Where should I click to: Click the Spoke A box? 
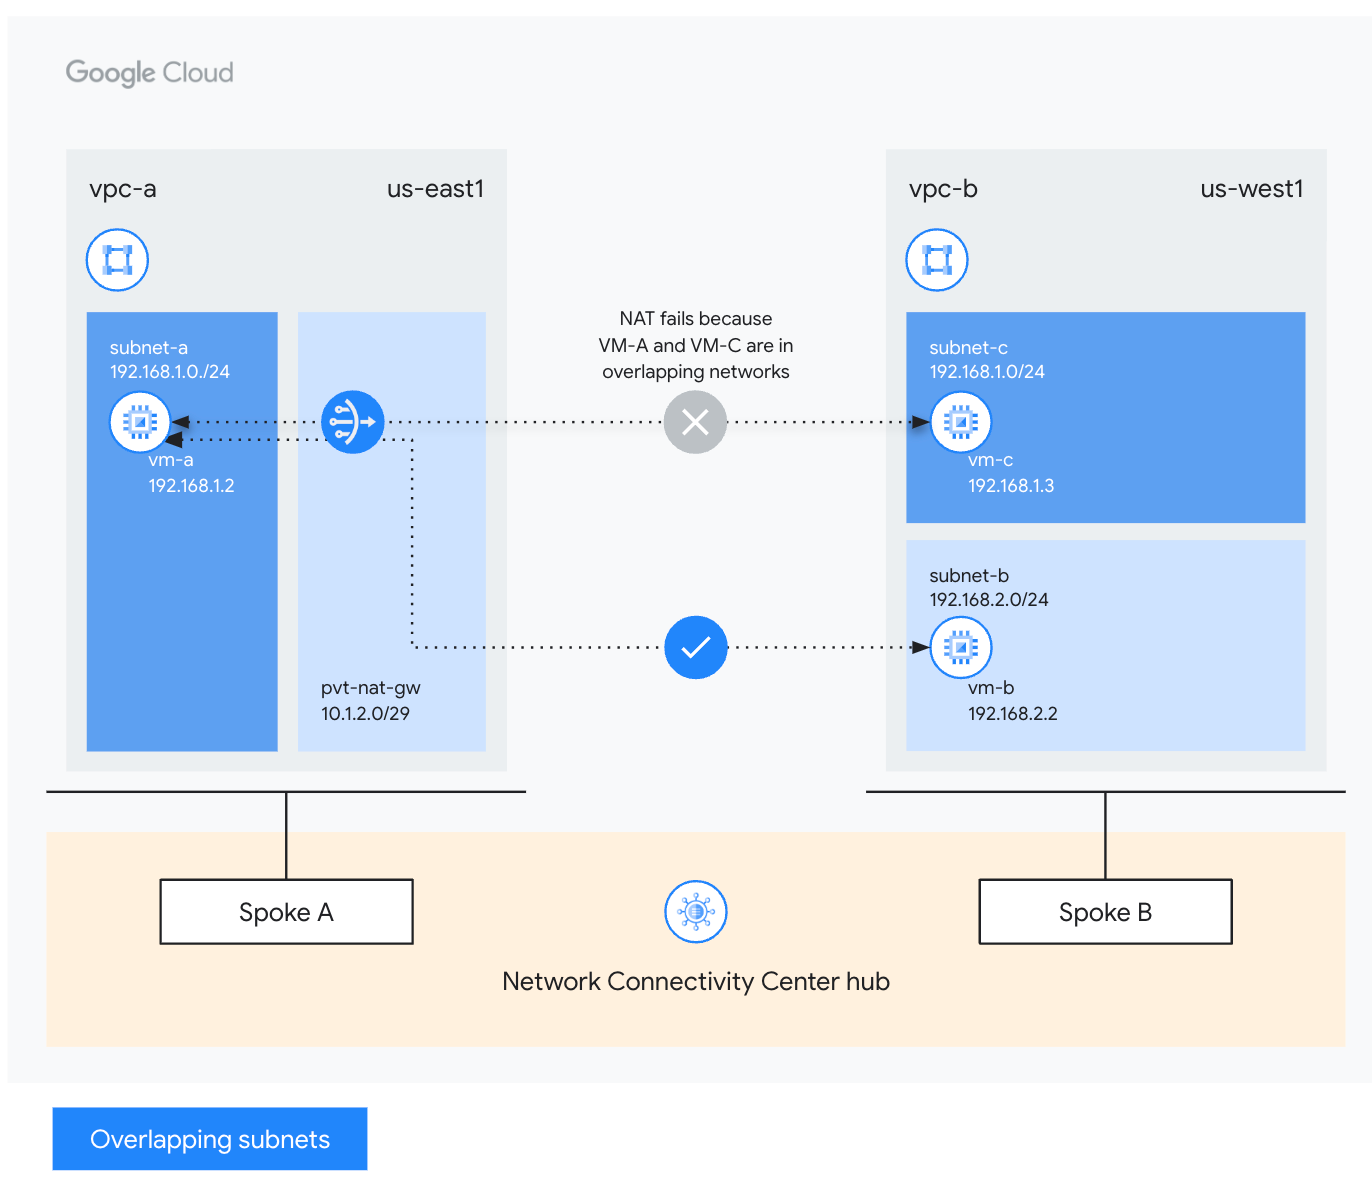(286, 912)
